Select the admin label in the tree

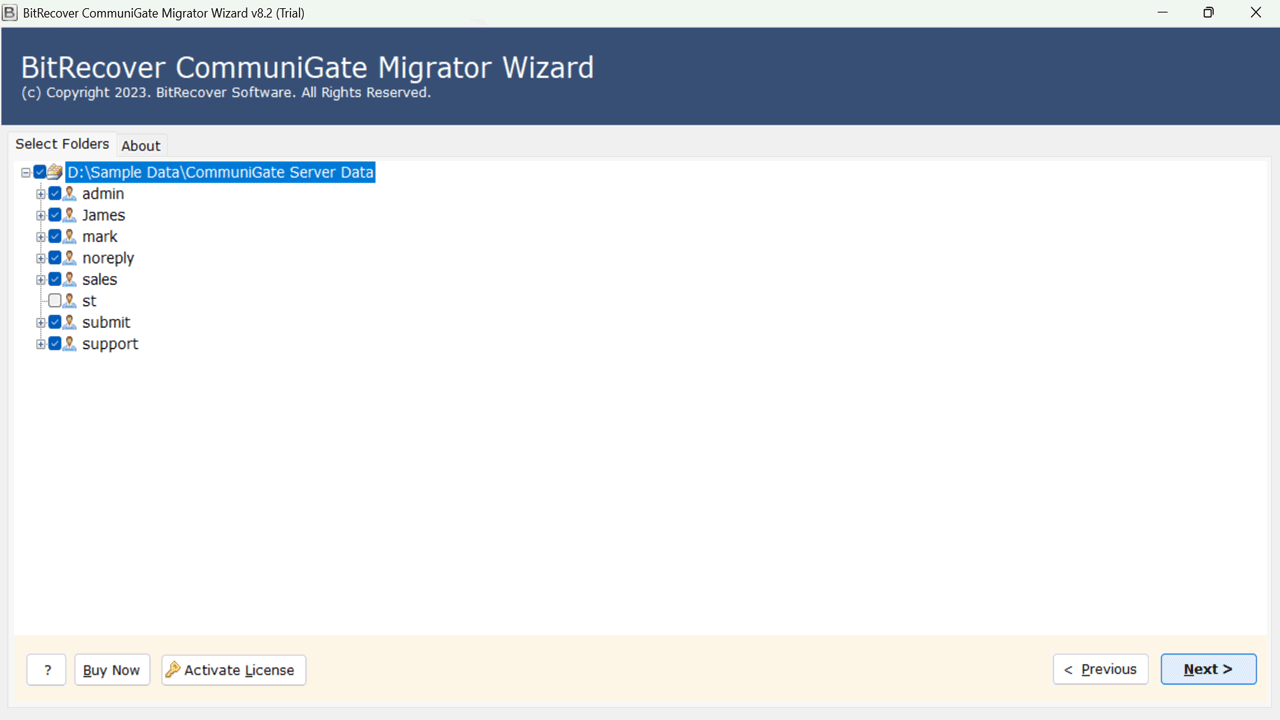(103, 194)
